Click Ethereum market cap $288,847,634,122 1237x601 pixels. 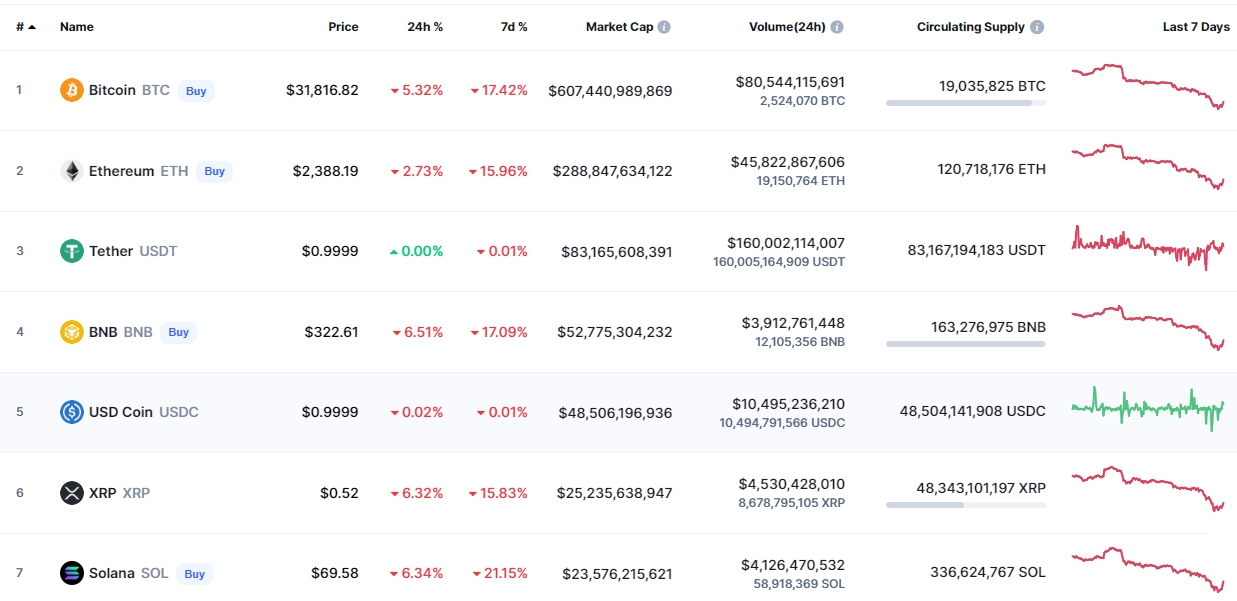tap(613, 171)
